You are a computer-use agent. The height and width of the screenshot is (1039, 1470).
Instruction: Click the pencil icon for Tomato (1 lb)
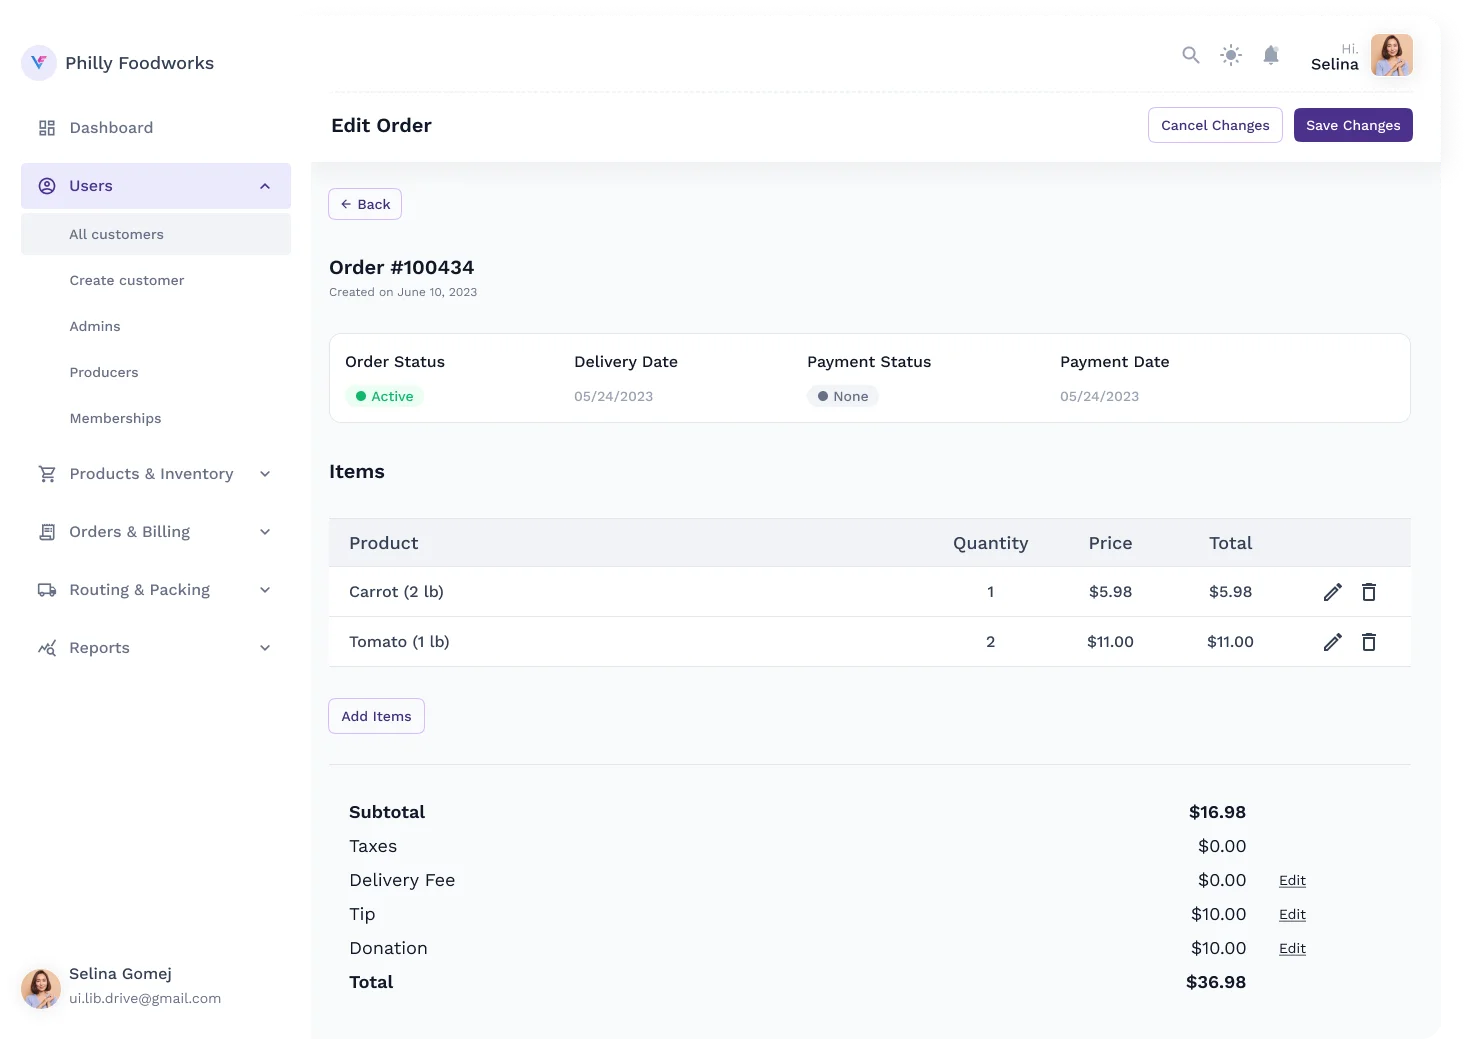(1332, 642)
